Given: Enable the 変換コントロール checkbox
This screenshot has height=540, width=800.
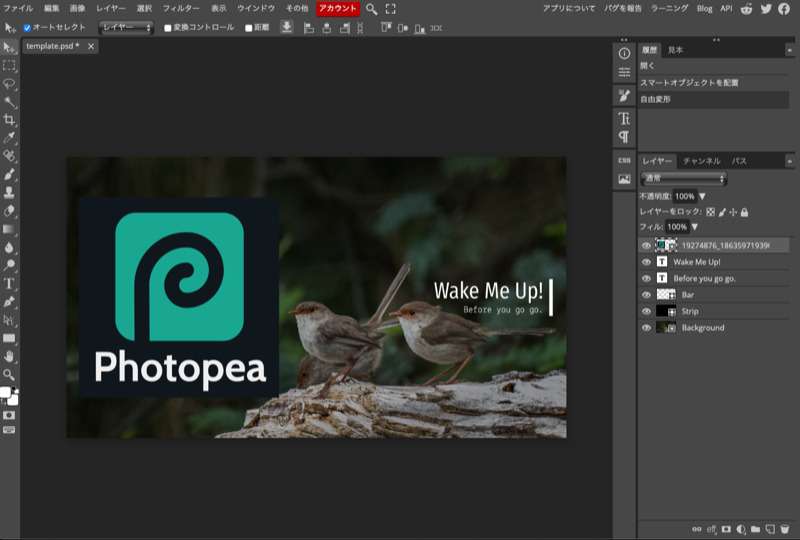Looking at the screenshot, I should pyautogui.click(x=168, y=28).
